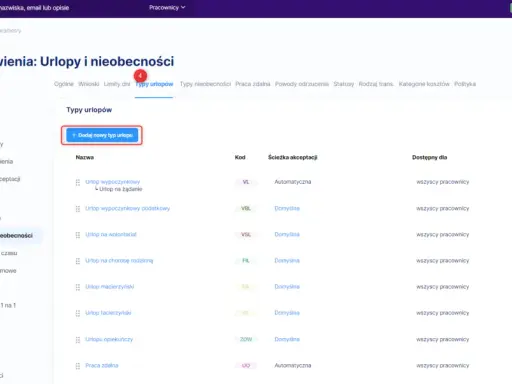Select the Typy urlopów tab
This screenshot has height=384, width=512.
154,84
